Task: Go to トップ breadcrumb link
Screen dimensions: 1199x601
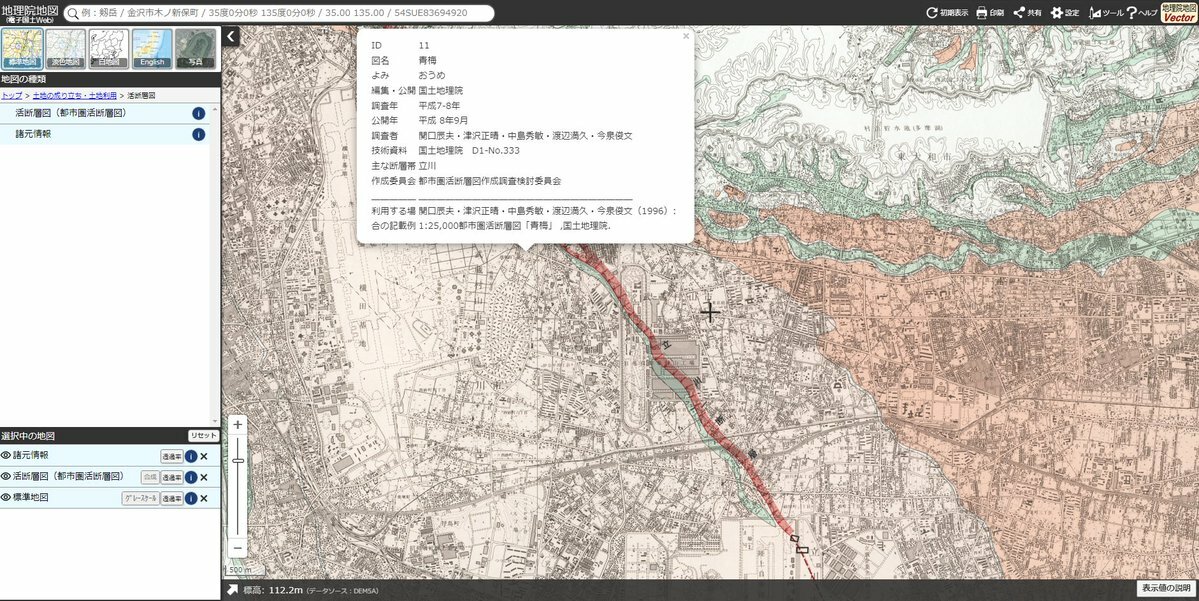Action: point(11,96)
